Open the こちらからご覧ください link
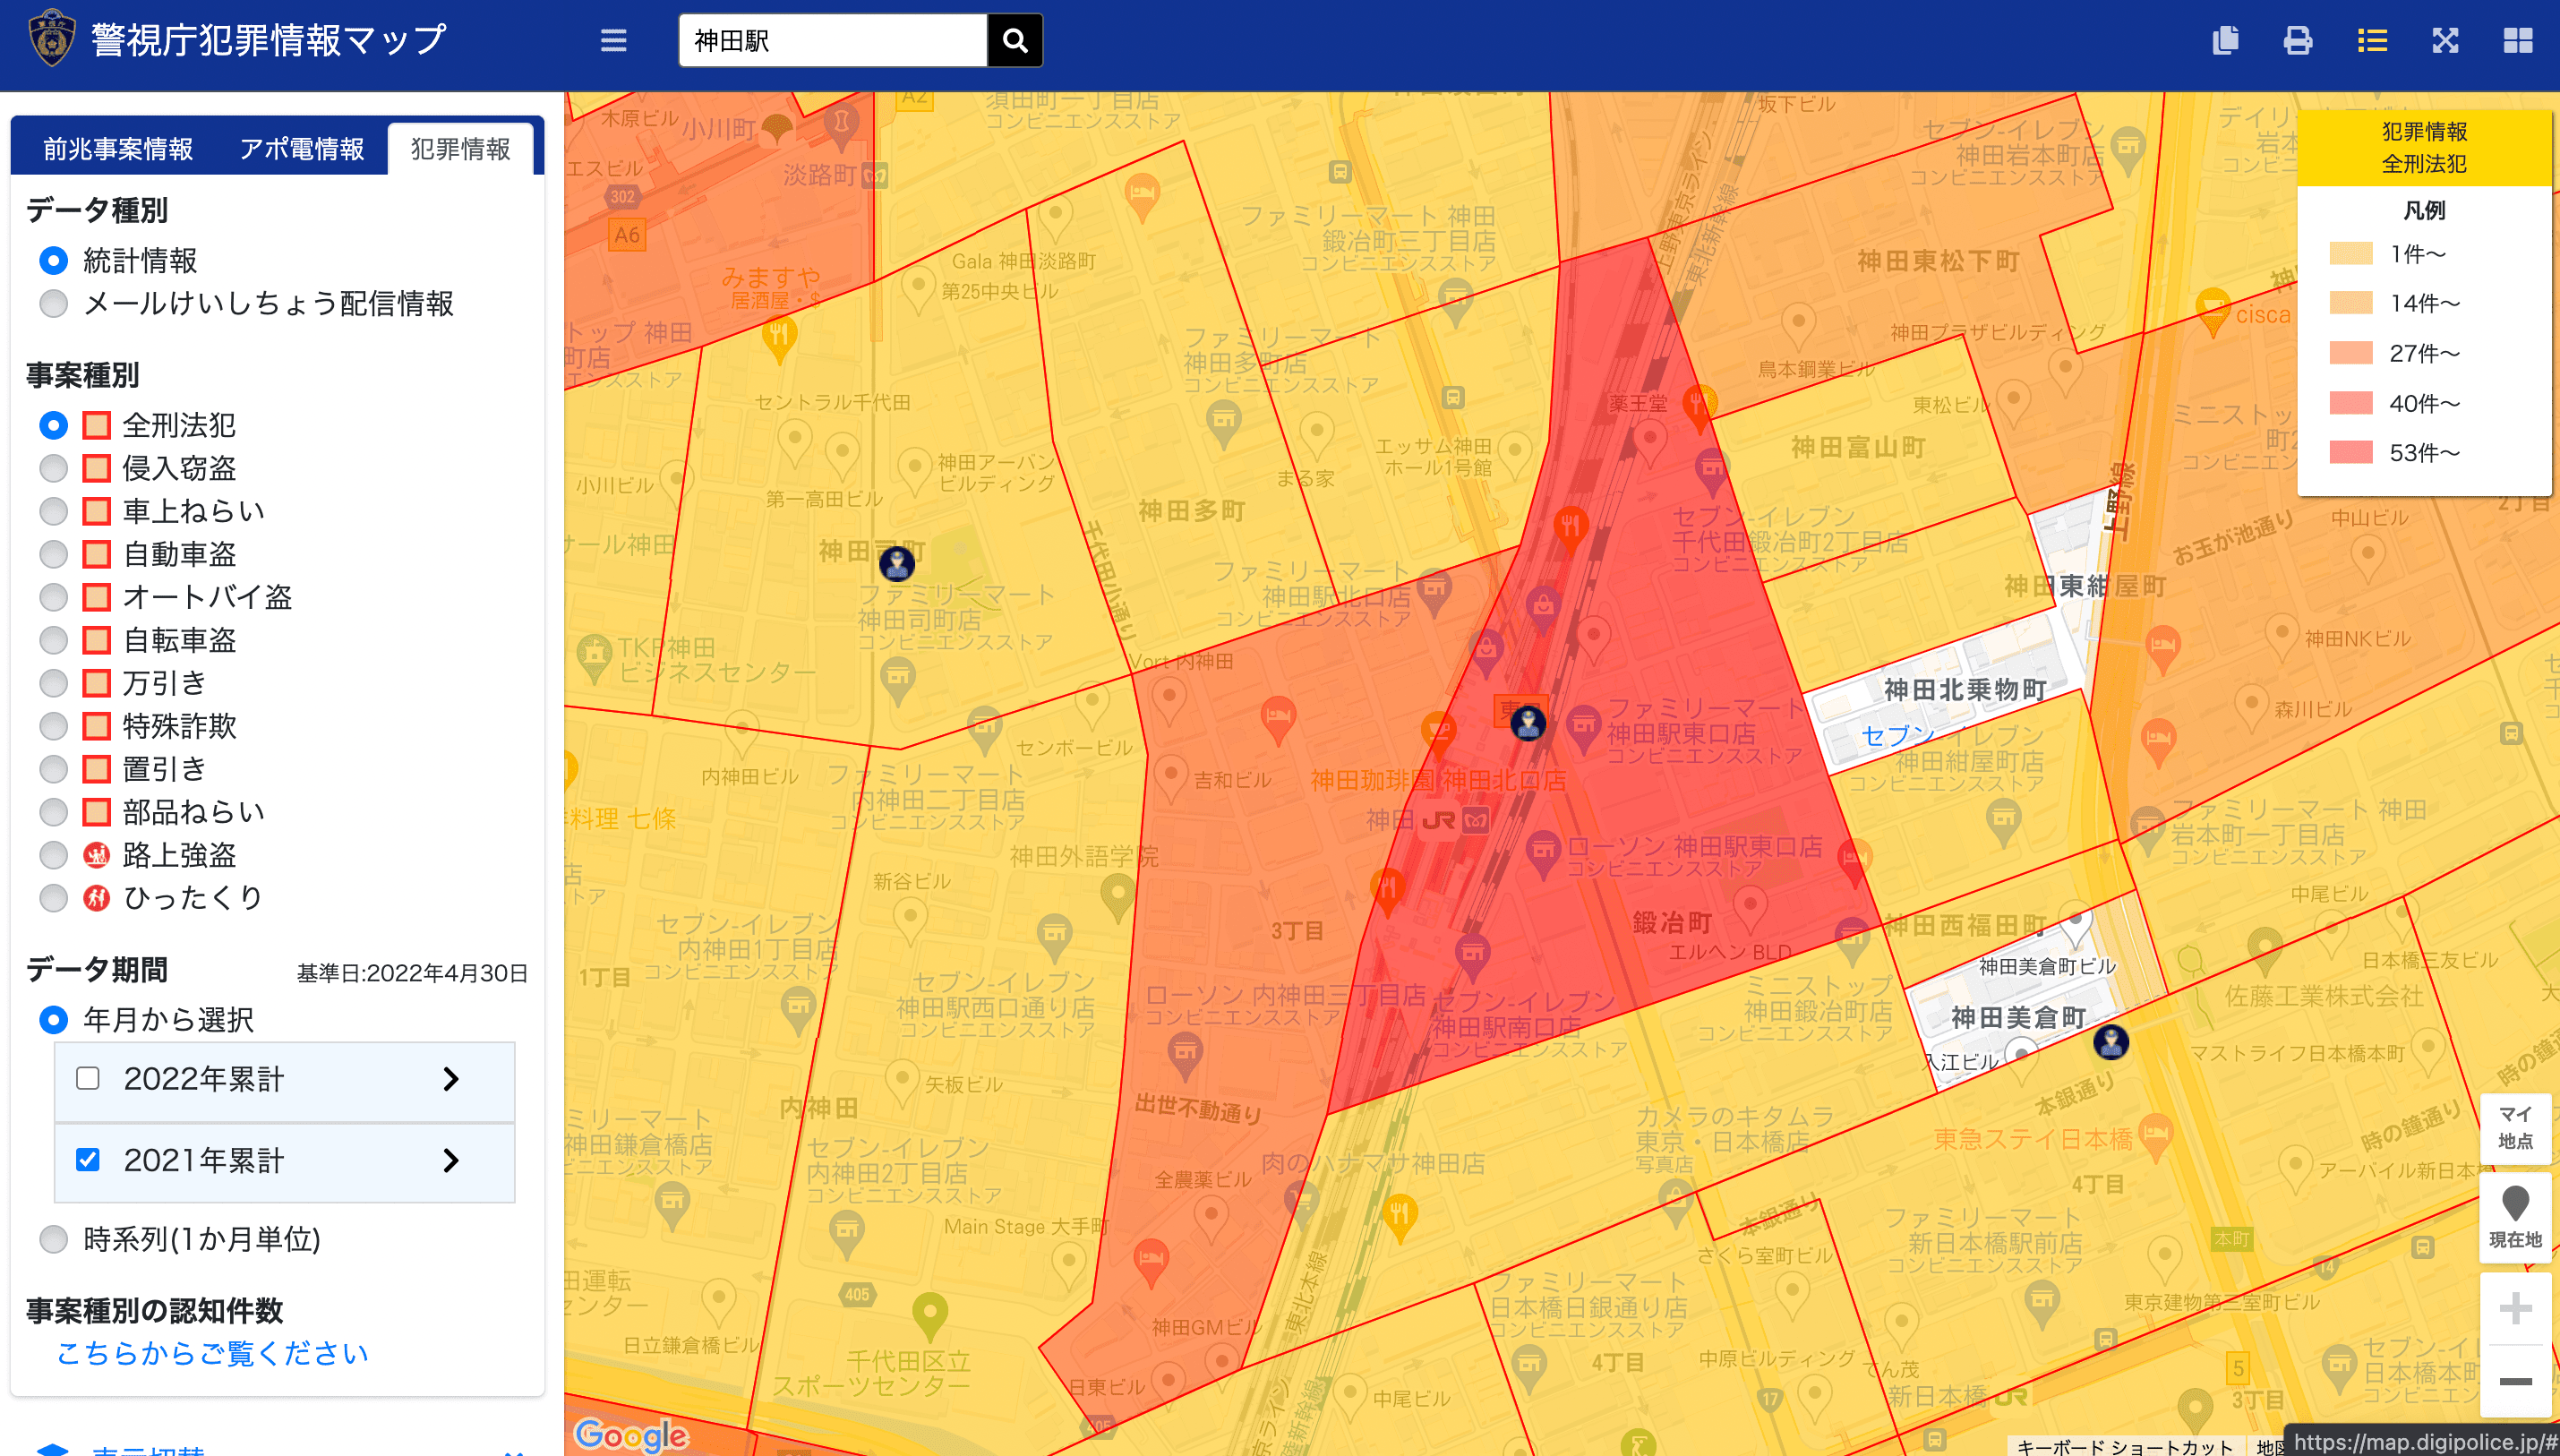This screenshot has height=1456, width=2560. click(212, 1353)
